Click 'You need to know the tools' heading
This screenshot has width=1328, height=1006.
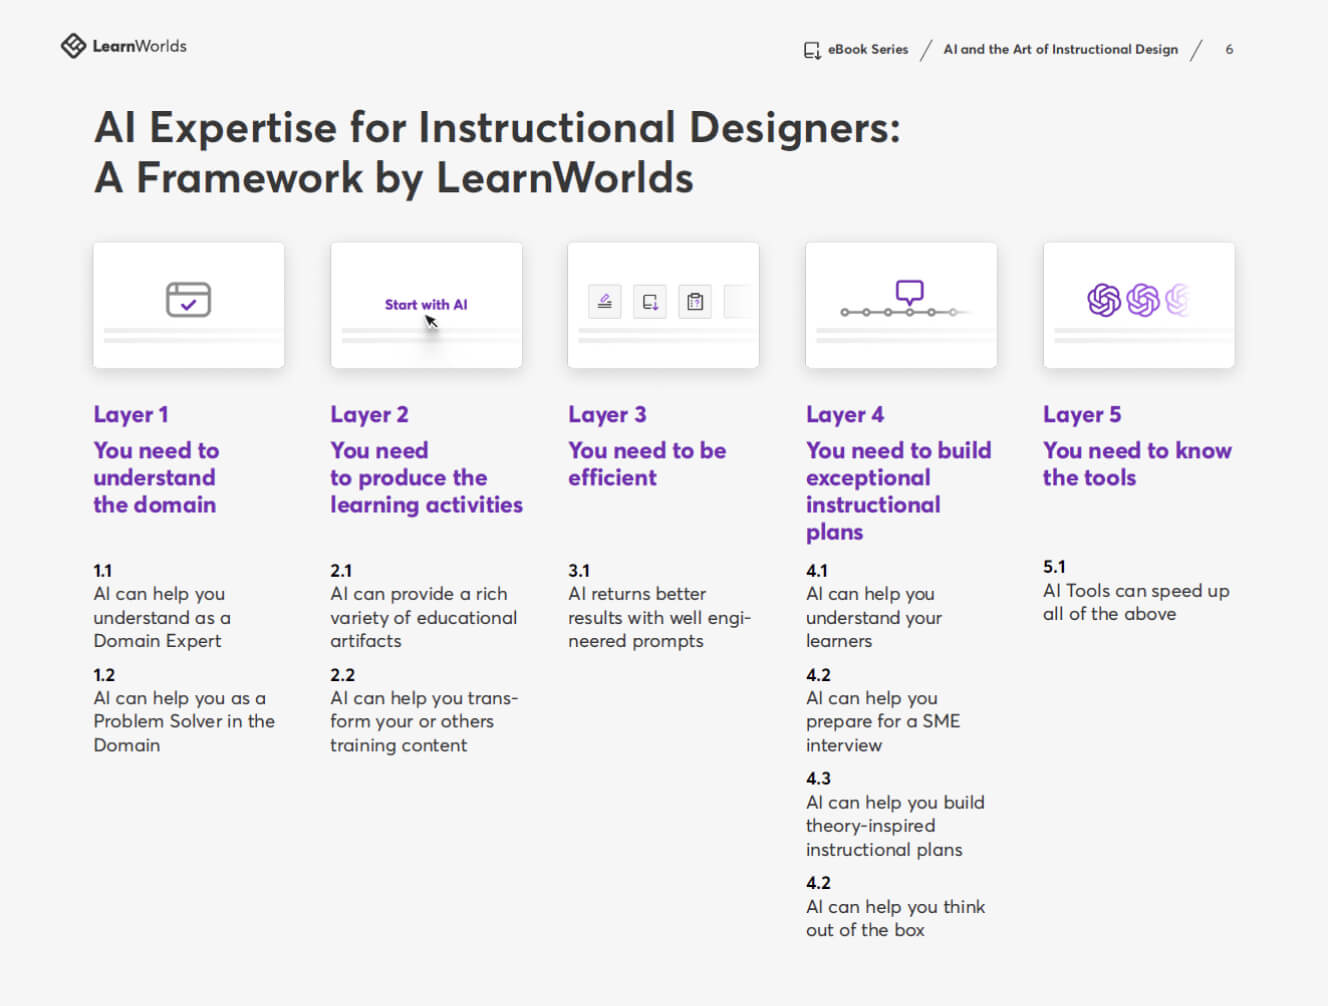[x=1136, y=464]
